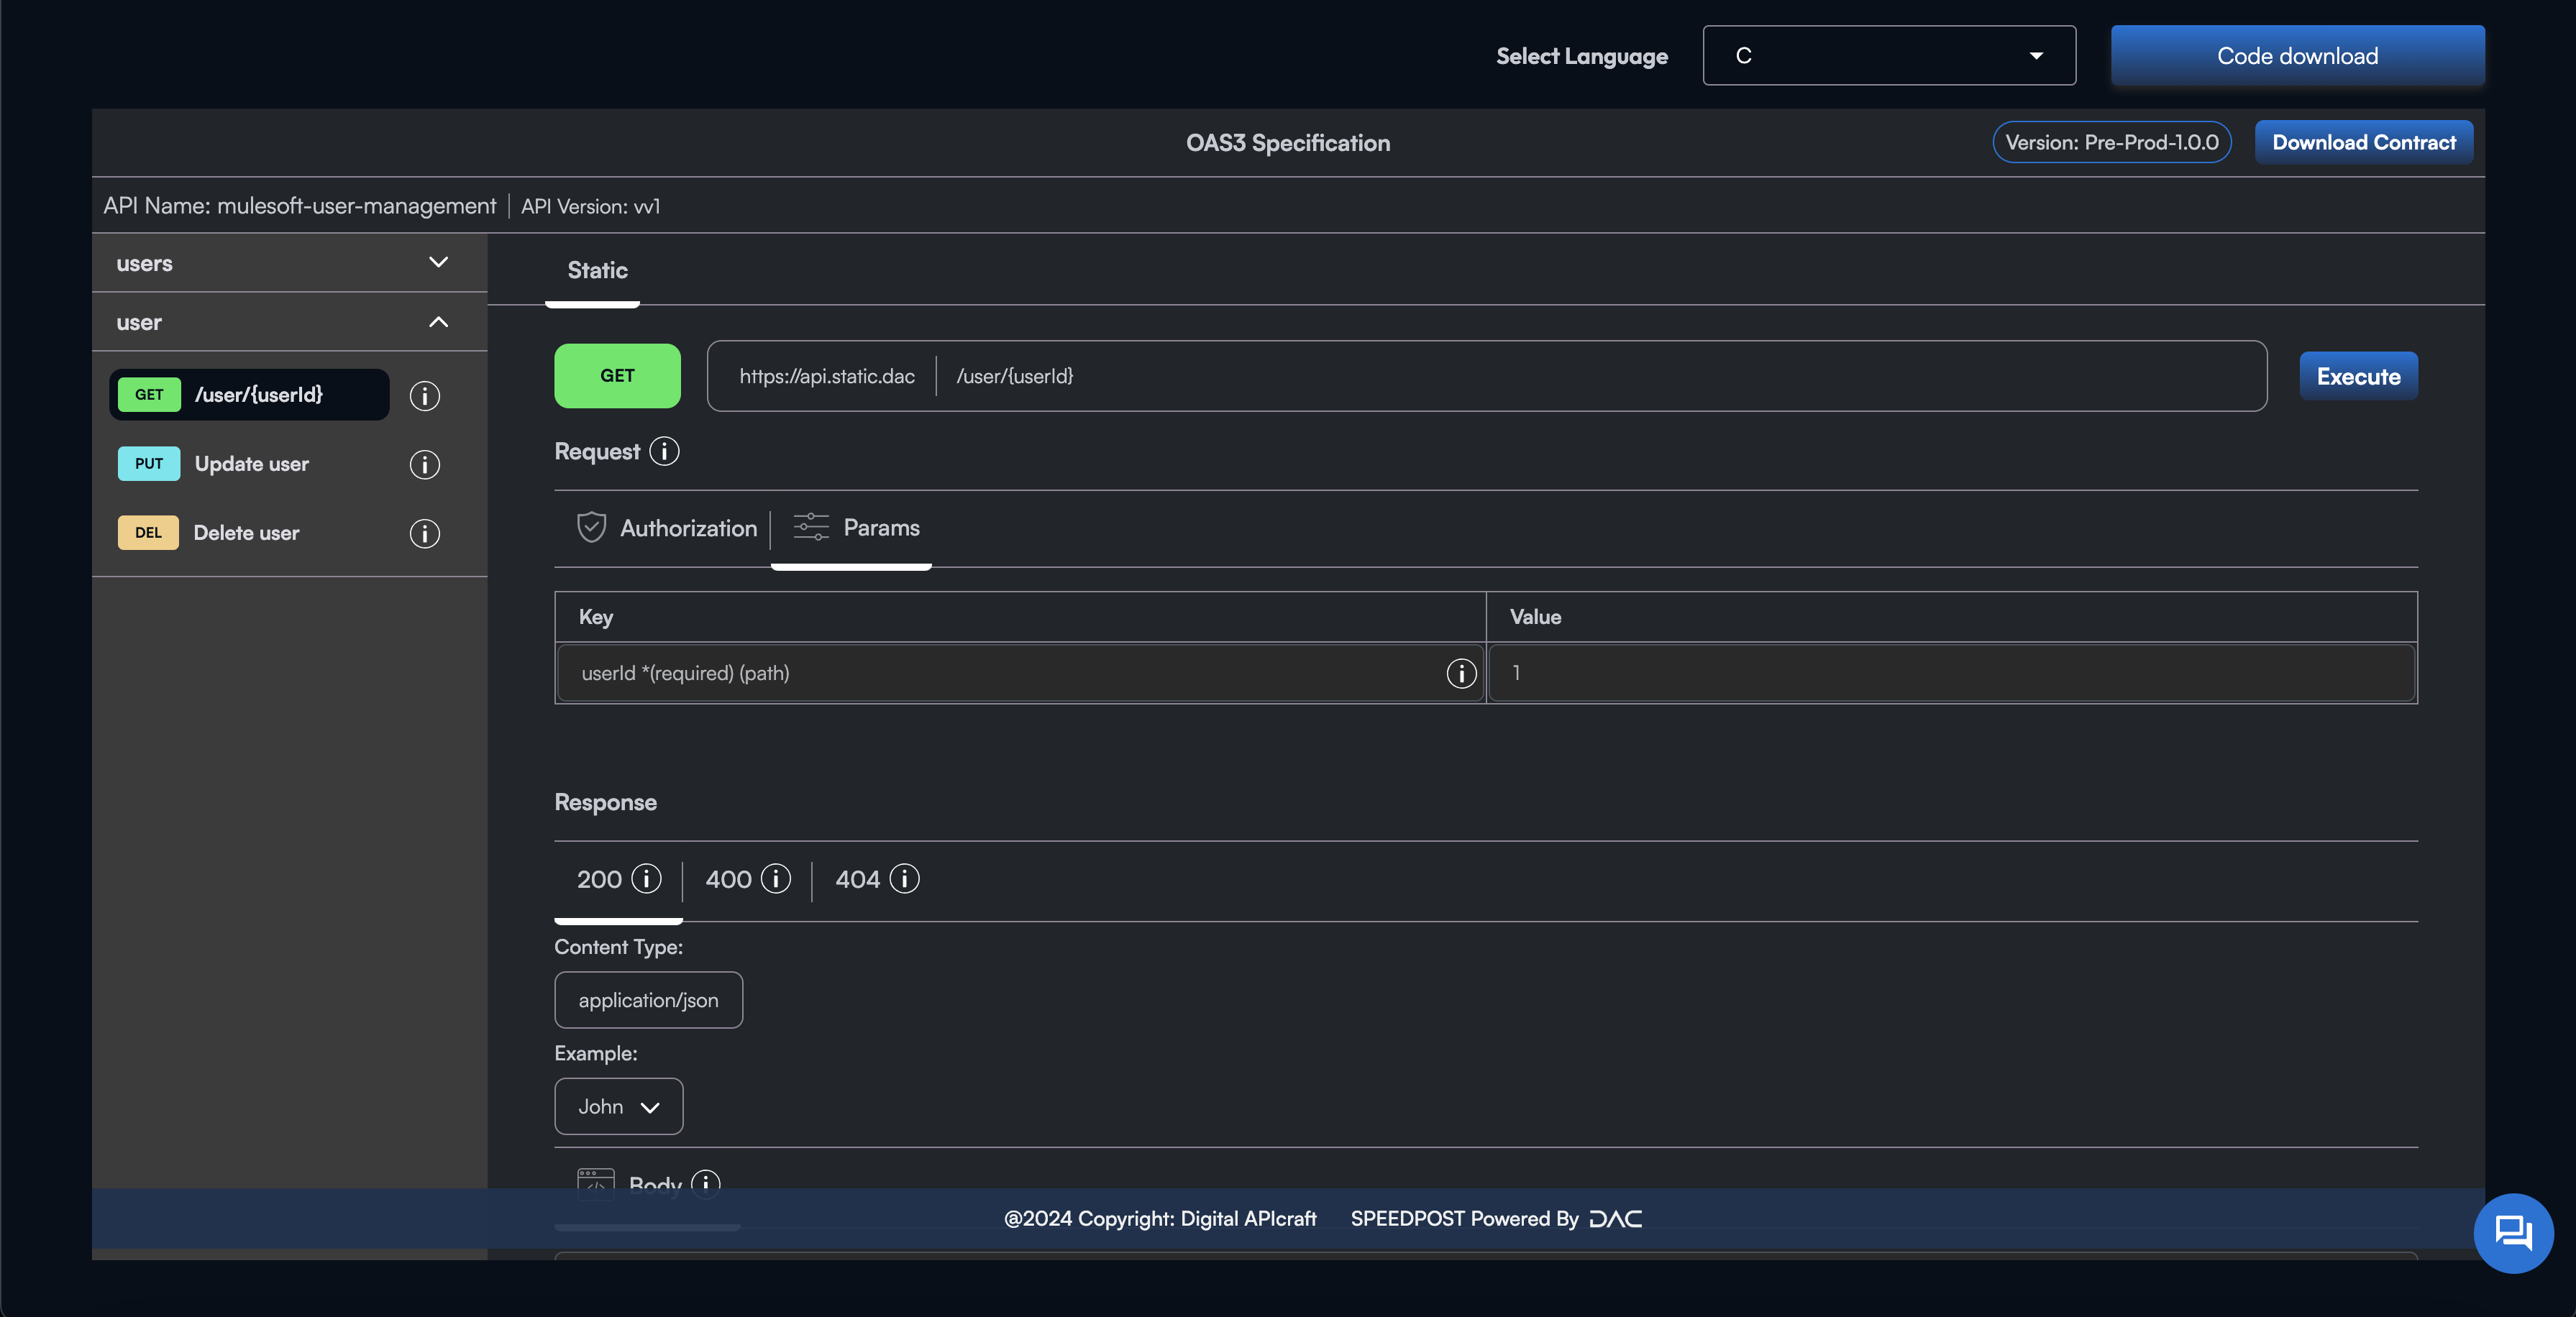The width and height of the screenshot is (2576, 1317).
Task: Open the Select Language dropdown
Action: 1889,56
